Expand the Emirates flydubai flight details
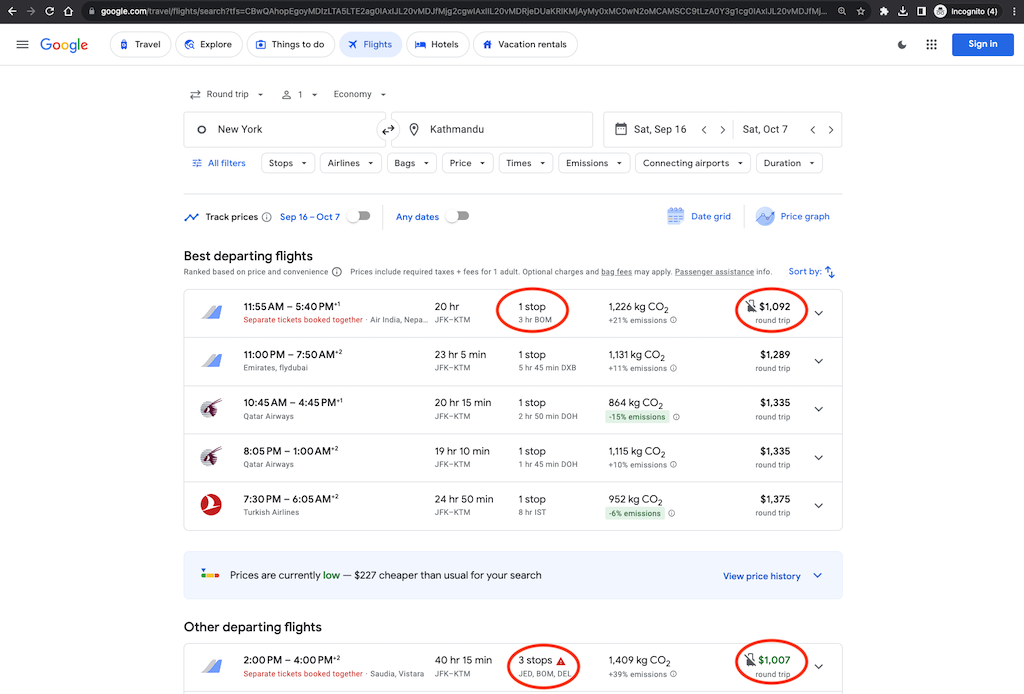Screen dimensions: 1024x694 tap(818, 361)
